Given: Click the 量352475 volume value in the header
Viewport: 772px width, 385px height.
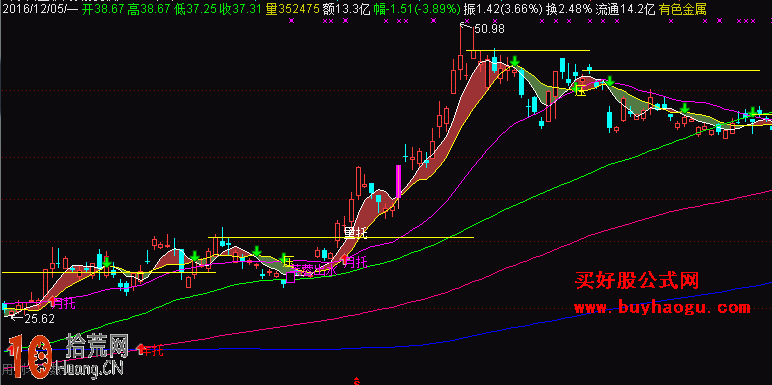Looking at the screenshot, I should tap(294, 9).
